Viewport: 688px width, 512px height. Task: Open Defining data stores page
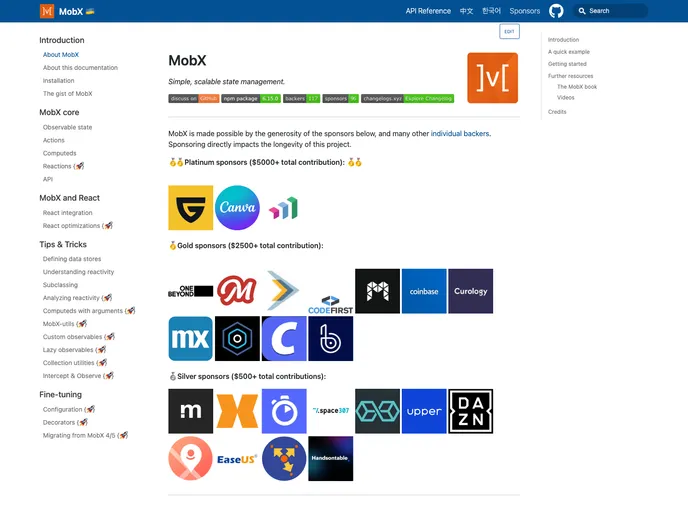[x=72, y=259]
